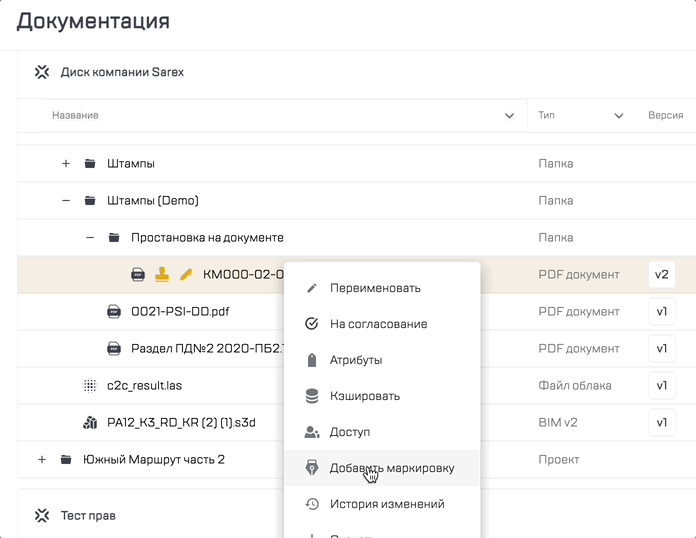Click the v1 version button for c2c_result.las
The width and height of the screenshot is (696, 538).
661,386
